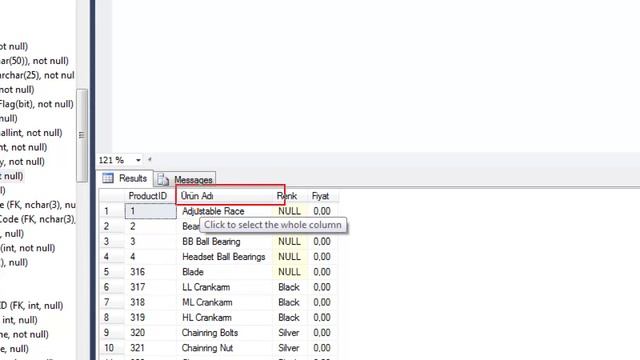The height and width of the screenshot is (360, 640).
Task: Click the ProductID cell 316
Action: click(151, 272)
